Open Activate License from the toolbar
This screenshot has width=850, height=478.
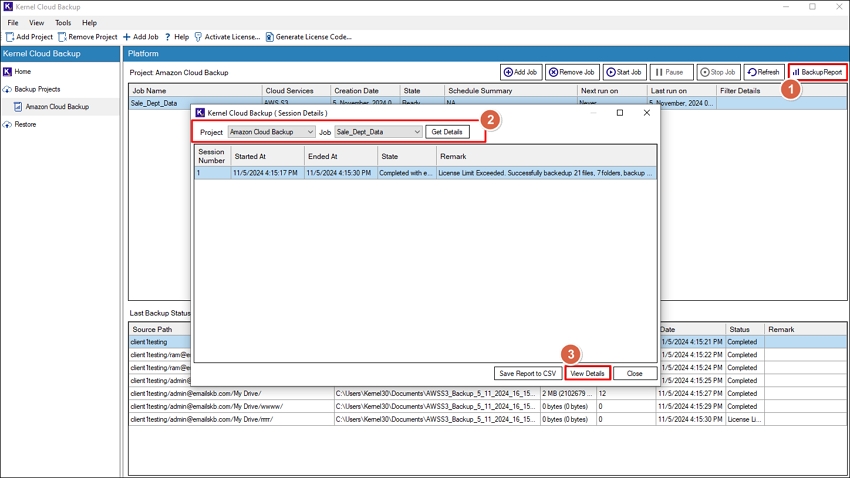coord(227,37)
